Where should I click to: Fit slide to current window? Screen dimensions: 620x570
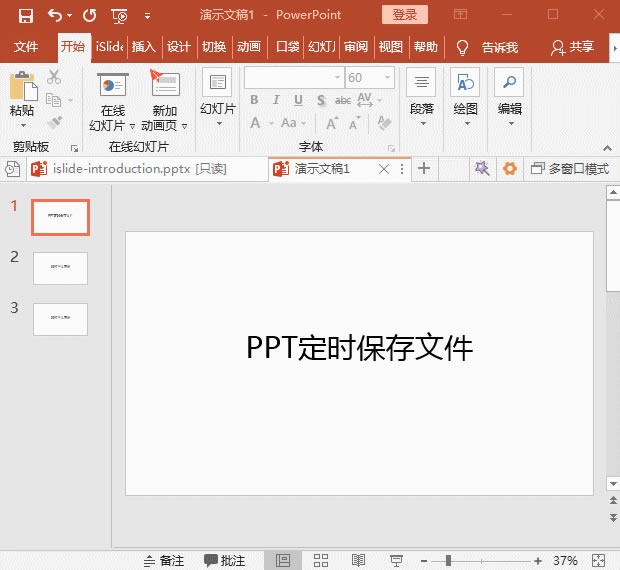pos(599,560)
